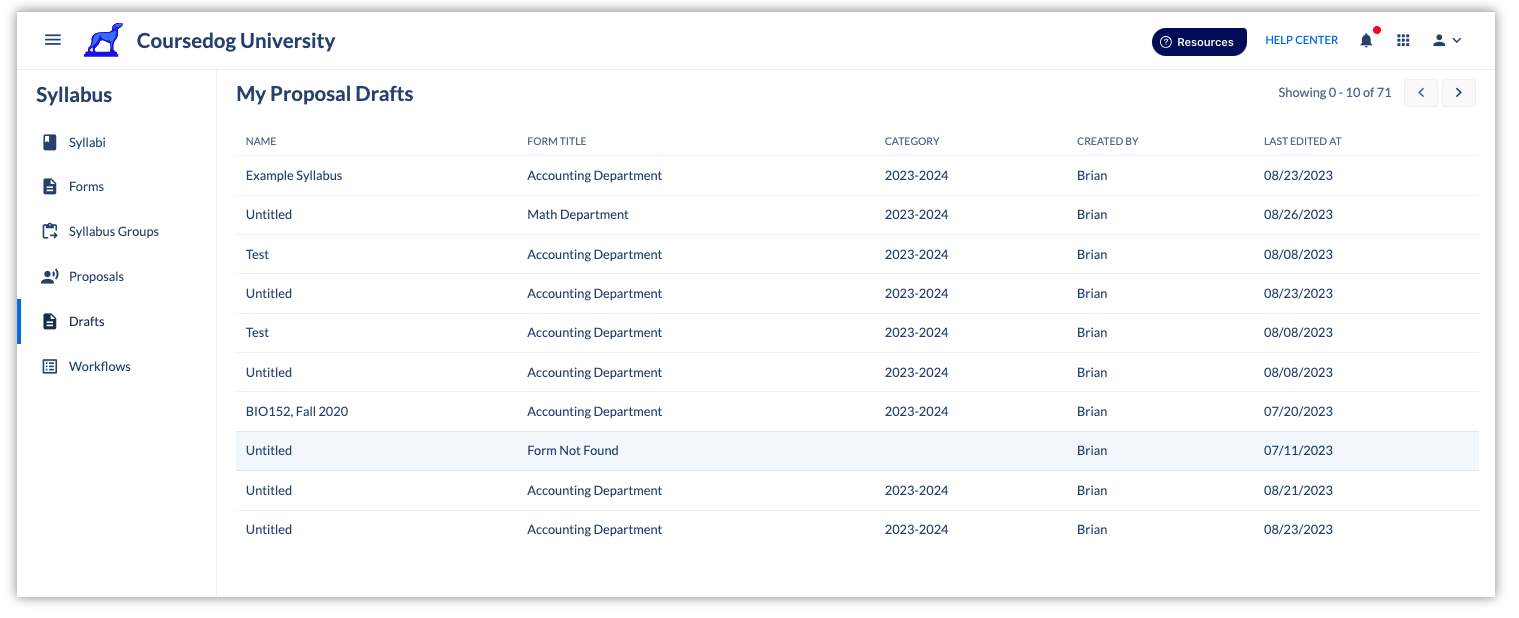The width and height of the screenshot is (1519, 618).
Task: Click the LAST EDITED AT column header
Action: [1303, 141]
